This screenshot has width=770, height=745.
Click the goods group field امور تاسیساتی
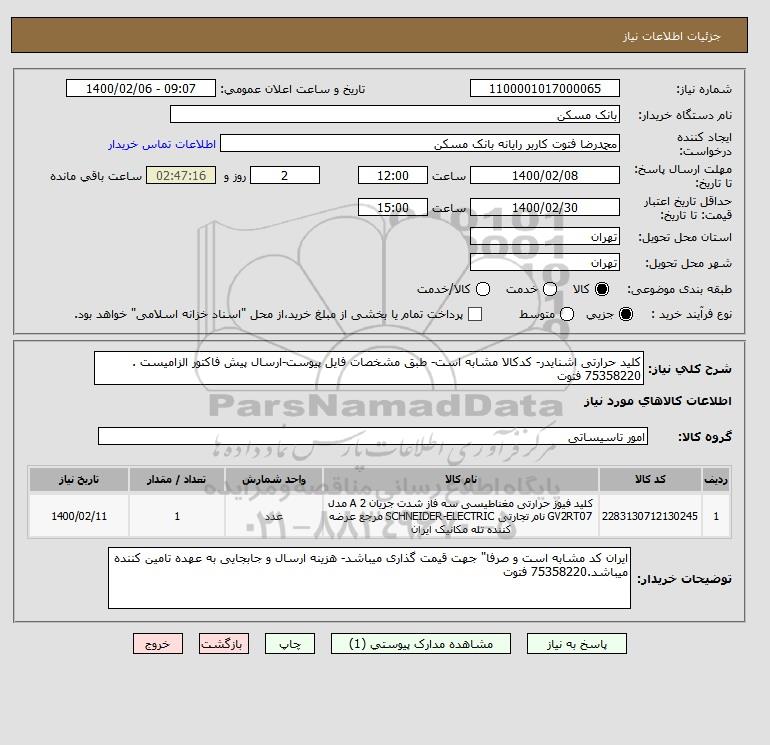pos(373,436)
